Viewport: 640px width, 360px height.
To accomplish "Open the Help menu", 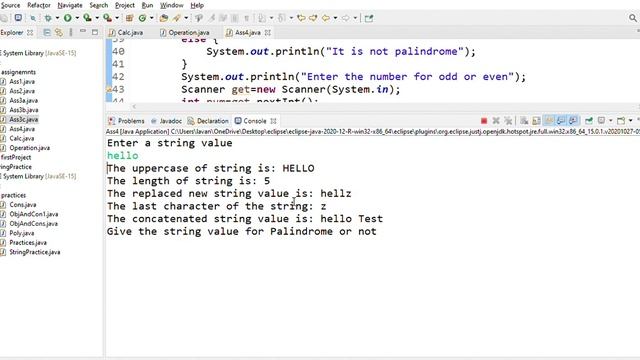I will pos(197,5).
